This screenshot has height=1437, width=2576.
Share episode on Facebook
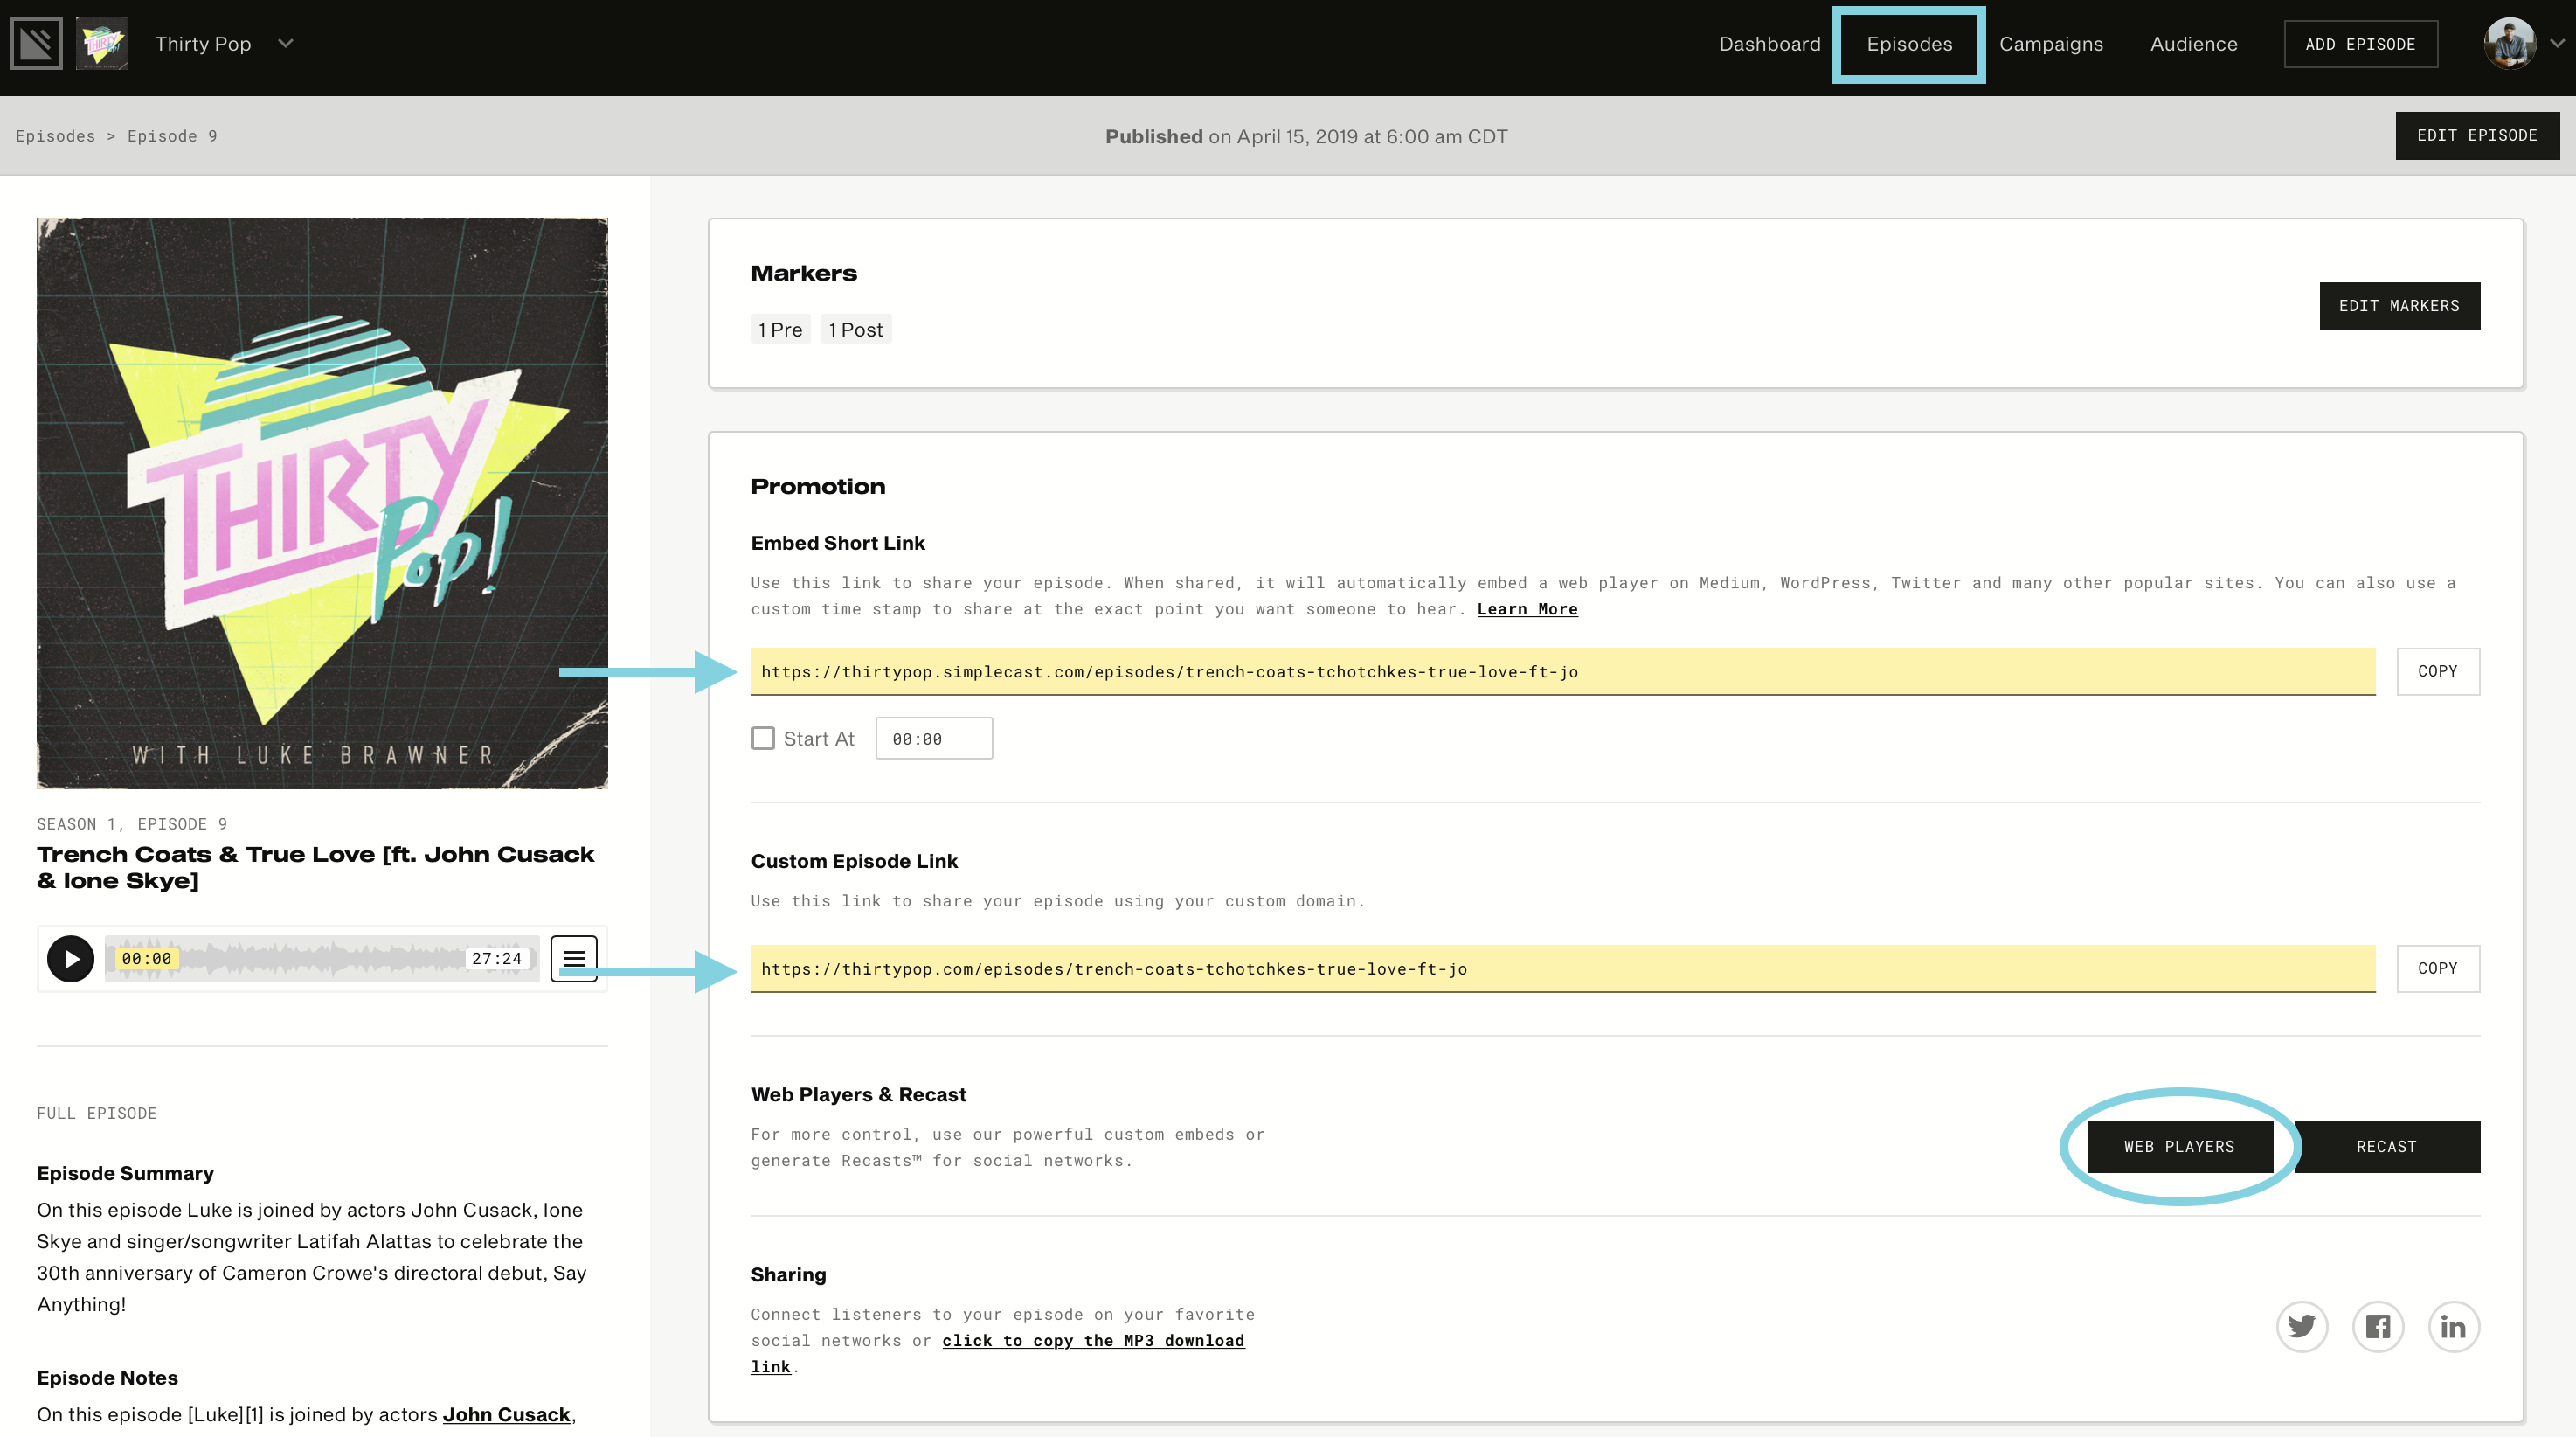(x=2378, y=1327)
